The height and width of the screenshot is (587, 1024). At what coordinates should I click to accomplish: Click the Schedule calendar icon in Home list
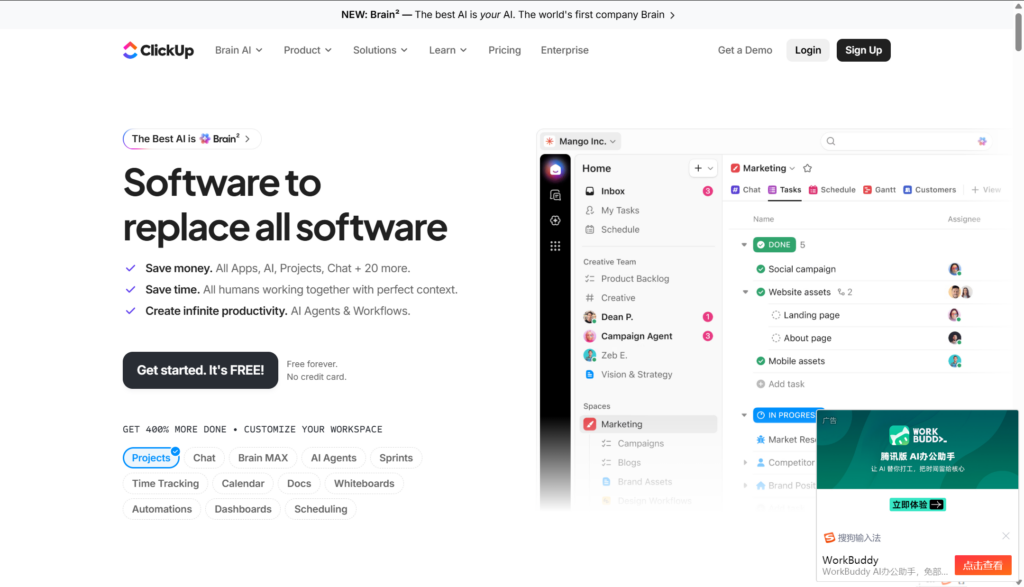(590, 230)
